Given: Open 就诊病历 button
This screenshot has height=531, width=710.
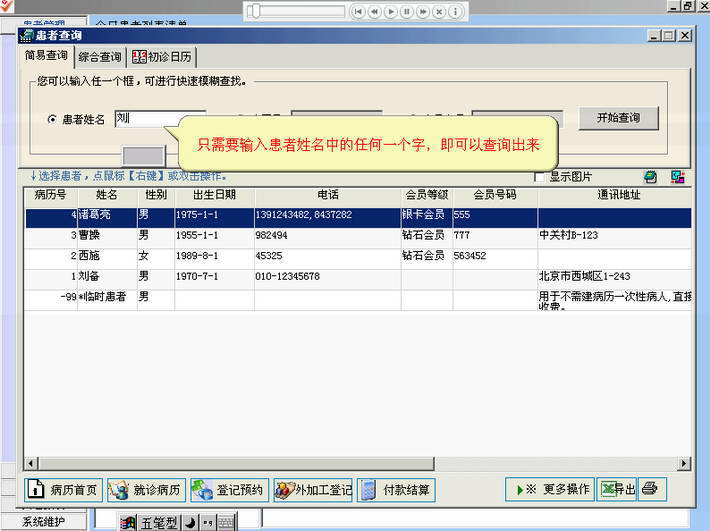Looking at the screenshot, I should (147, 490).
